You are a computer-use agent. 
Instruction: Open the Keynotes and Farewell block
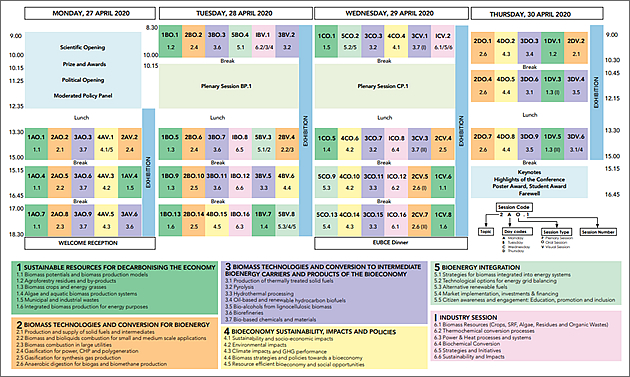[529, 182]
